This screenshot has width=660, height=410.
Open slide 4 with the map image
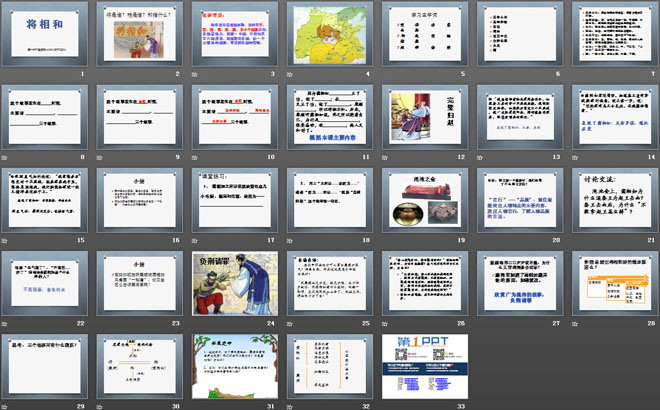(x=327, y=34)
